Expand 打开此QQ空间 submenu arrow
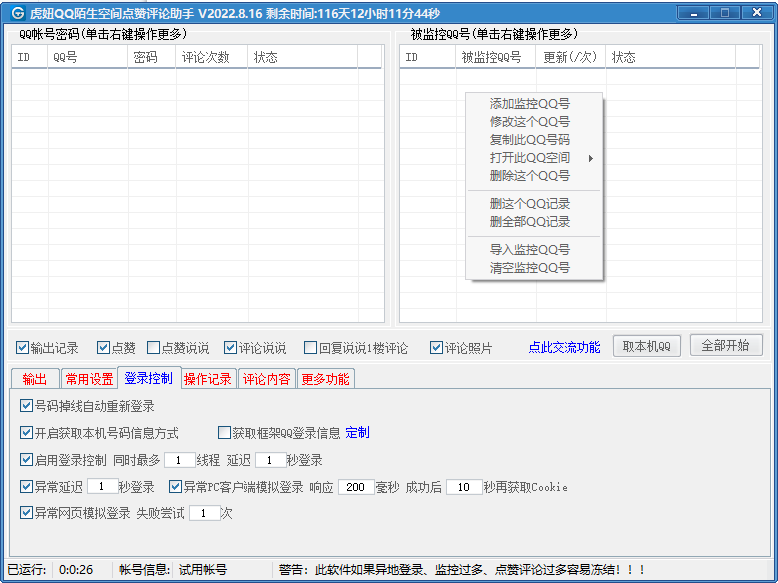 pyautogui.click(x=590, y=158)
